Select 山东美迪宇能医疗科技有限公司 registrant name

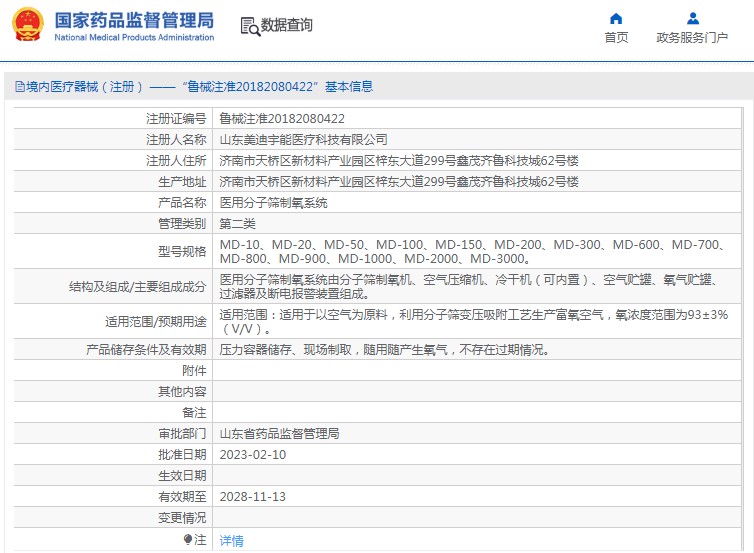pyautogui.click(x=303, y=139)
